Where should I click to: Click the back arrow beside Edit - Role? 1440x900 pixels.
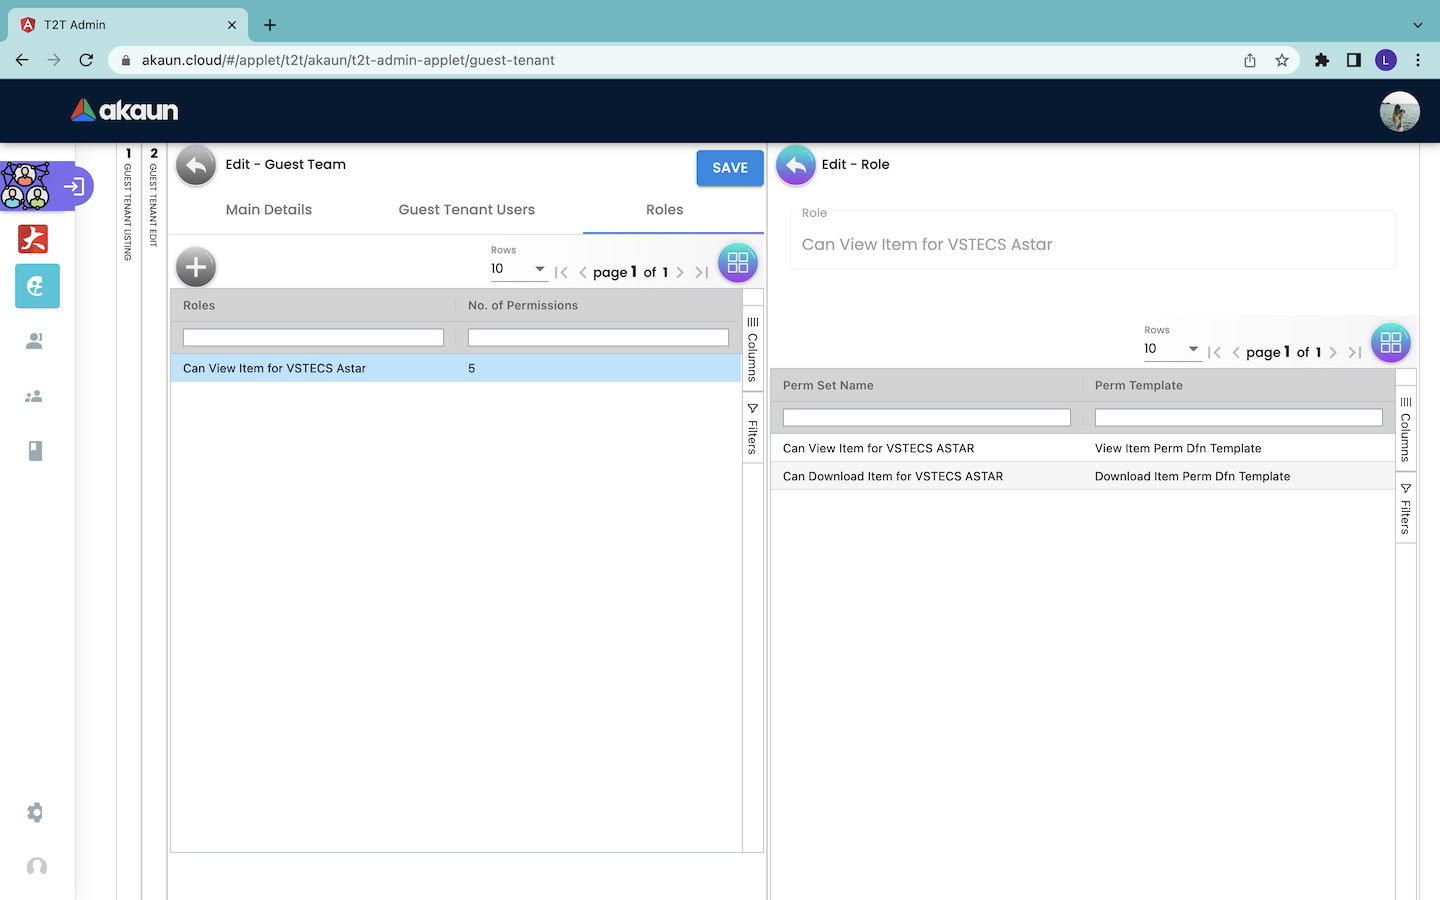coord(796,166)
